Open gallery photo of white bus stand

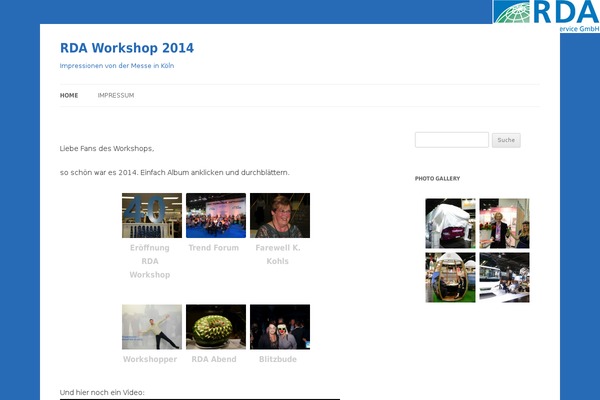(504, 278)
